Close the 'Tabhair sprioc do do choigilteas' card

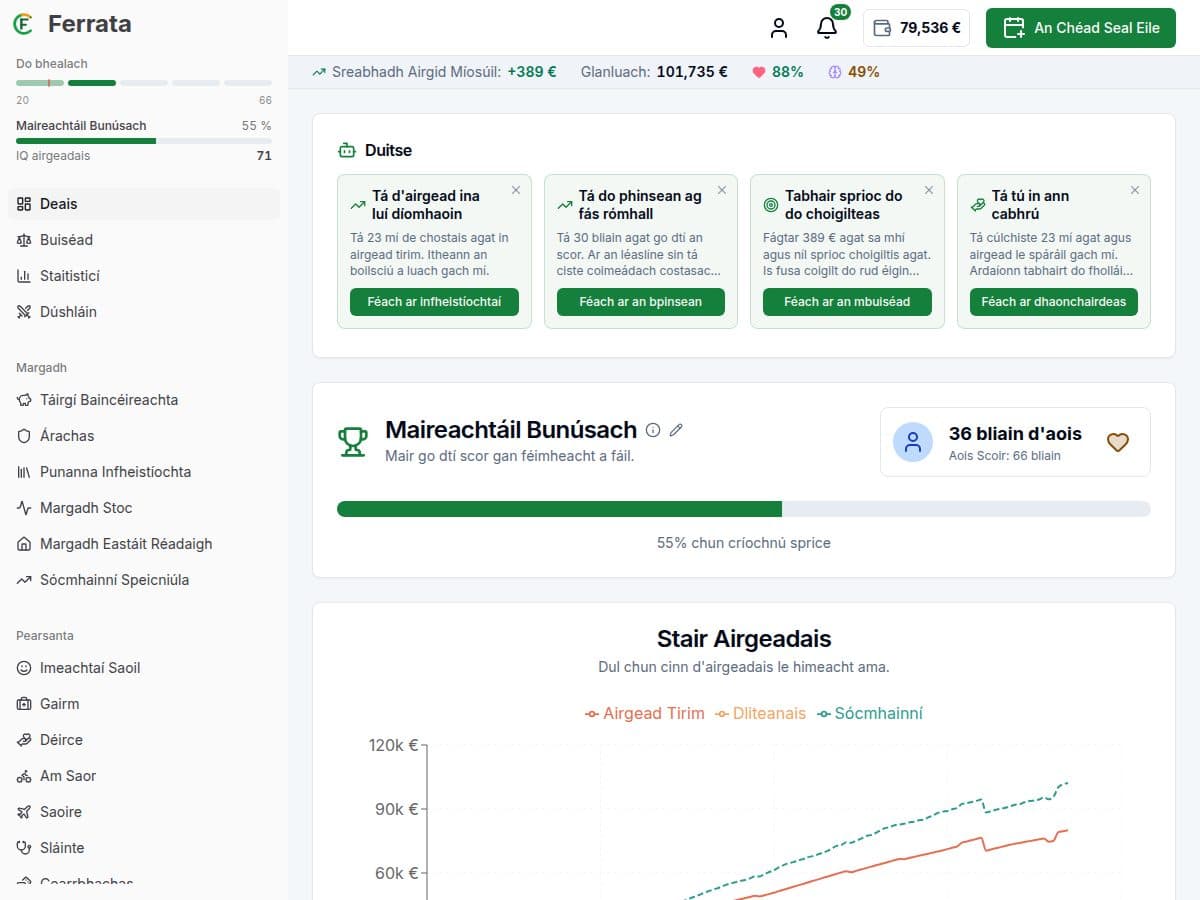point(929,190)
